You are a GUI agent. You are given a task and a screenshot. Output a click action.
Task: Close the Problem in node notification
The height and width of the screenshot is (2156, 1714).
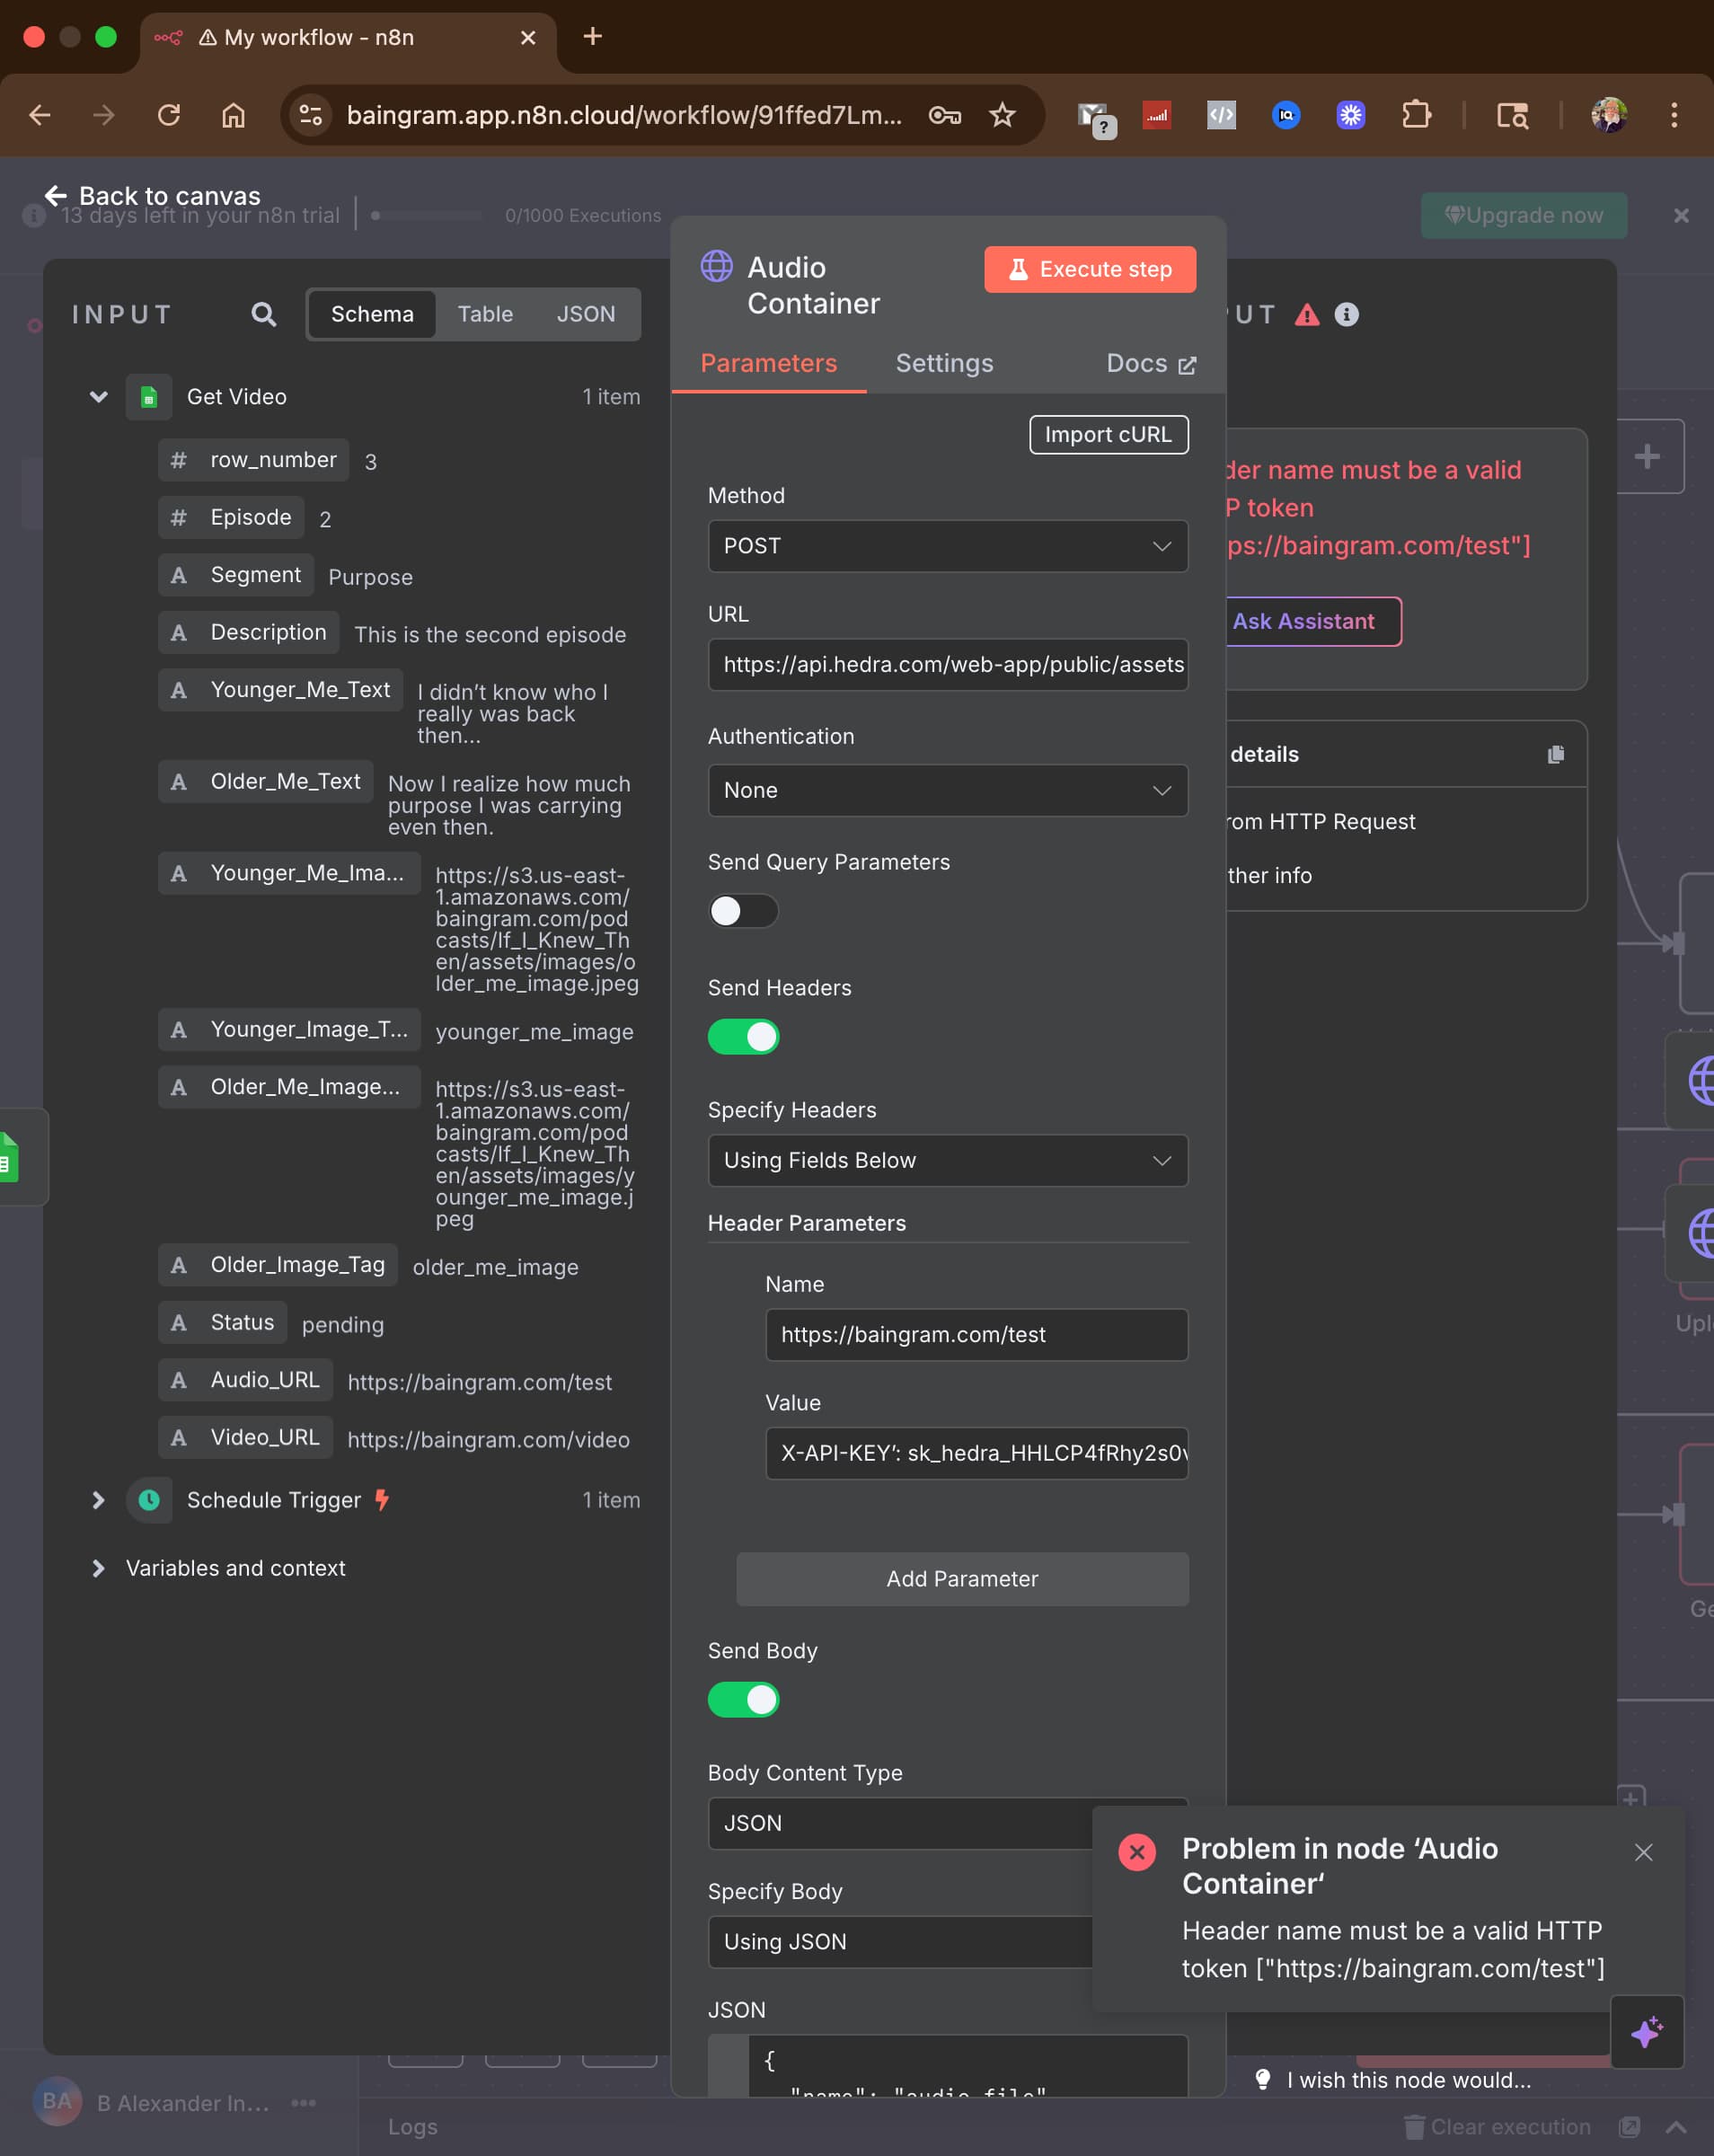pos(1643,1852)
